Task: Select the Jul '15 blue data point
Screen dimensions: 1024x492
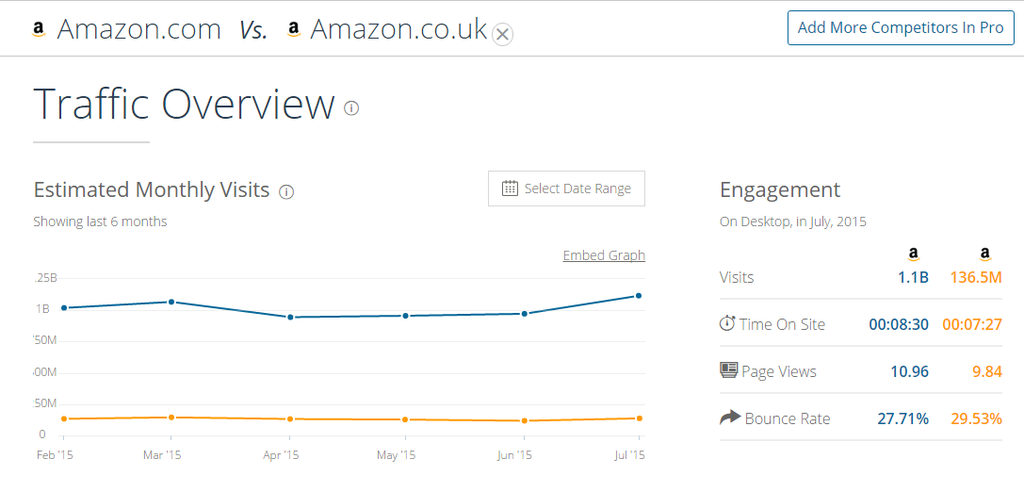Action: click(x=639, y=295)
